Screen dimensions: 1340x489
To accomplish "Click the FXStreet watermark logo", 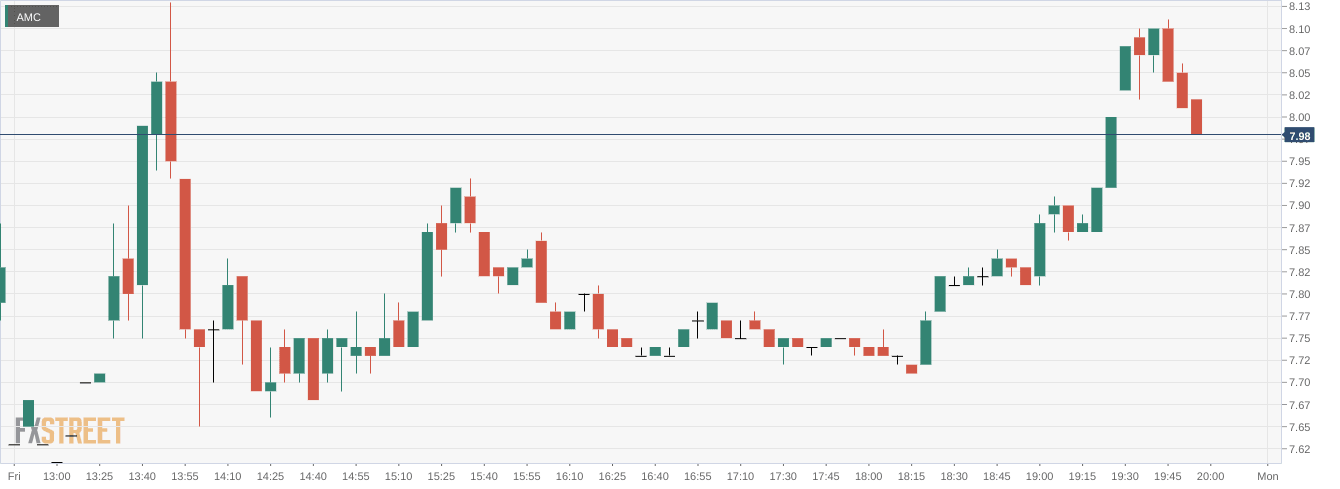I will click(x=69, y=431).
